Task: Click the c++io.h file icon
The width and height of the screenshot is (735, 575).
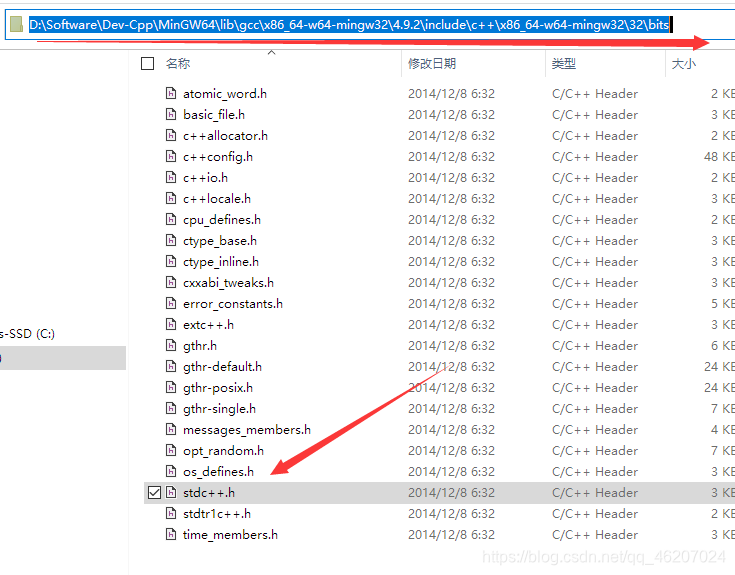Action: 171,178
